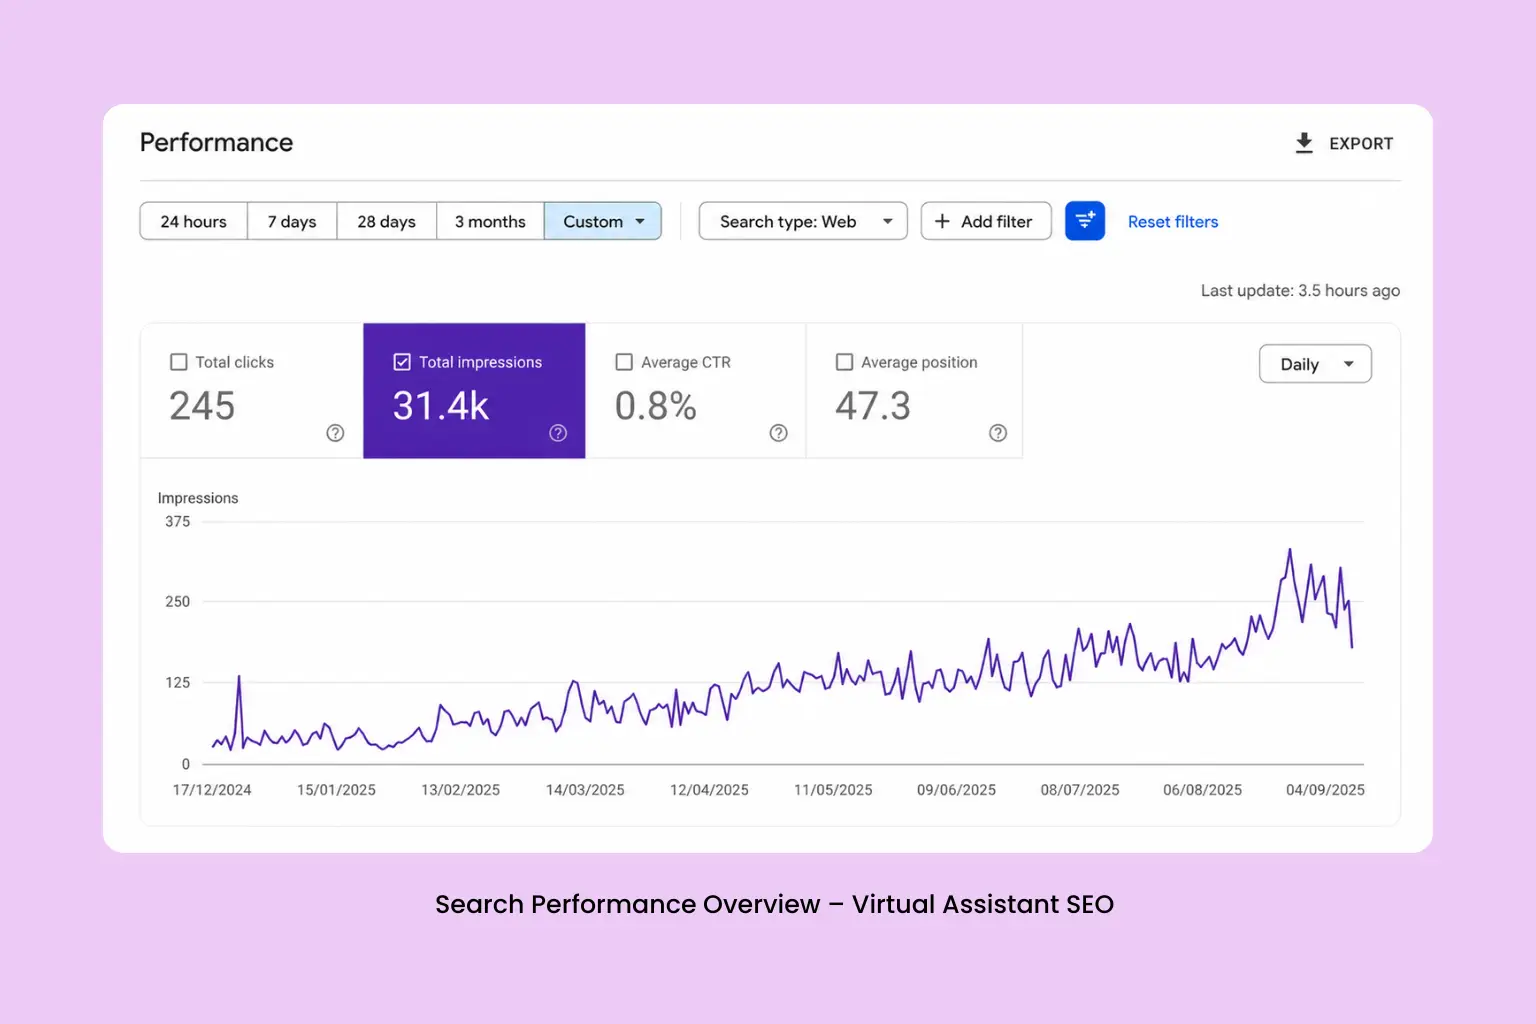1536x1024 pixels.
Task: Click help icon in Total impressions card
Action: pos(558,433)
